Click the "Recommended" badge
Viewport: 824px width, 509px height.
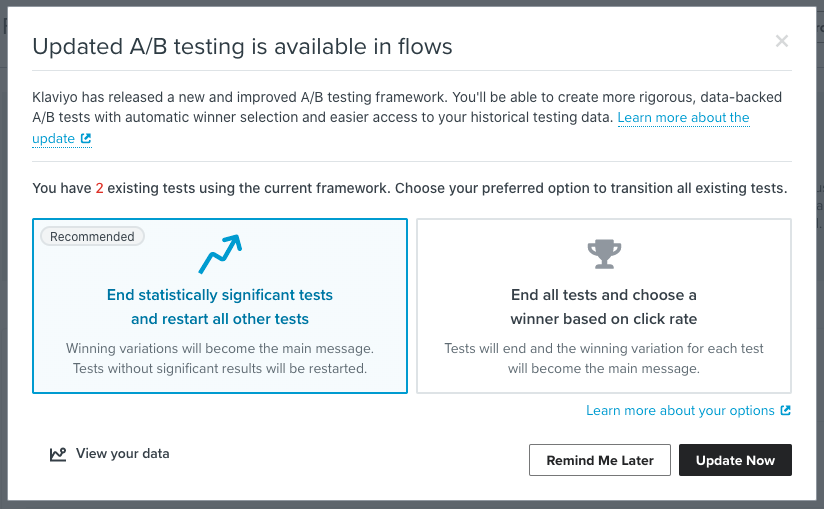coord(92,237)
